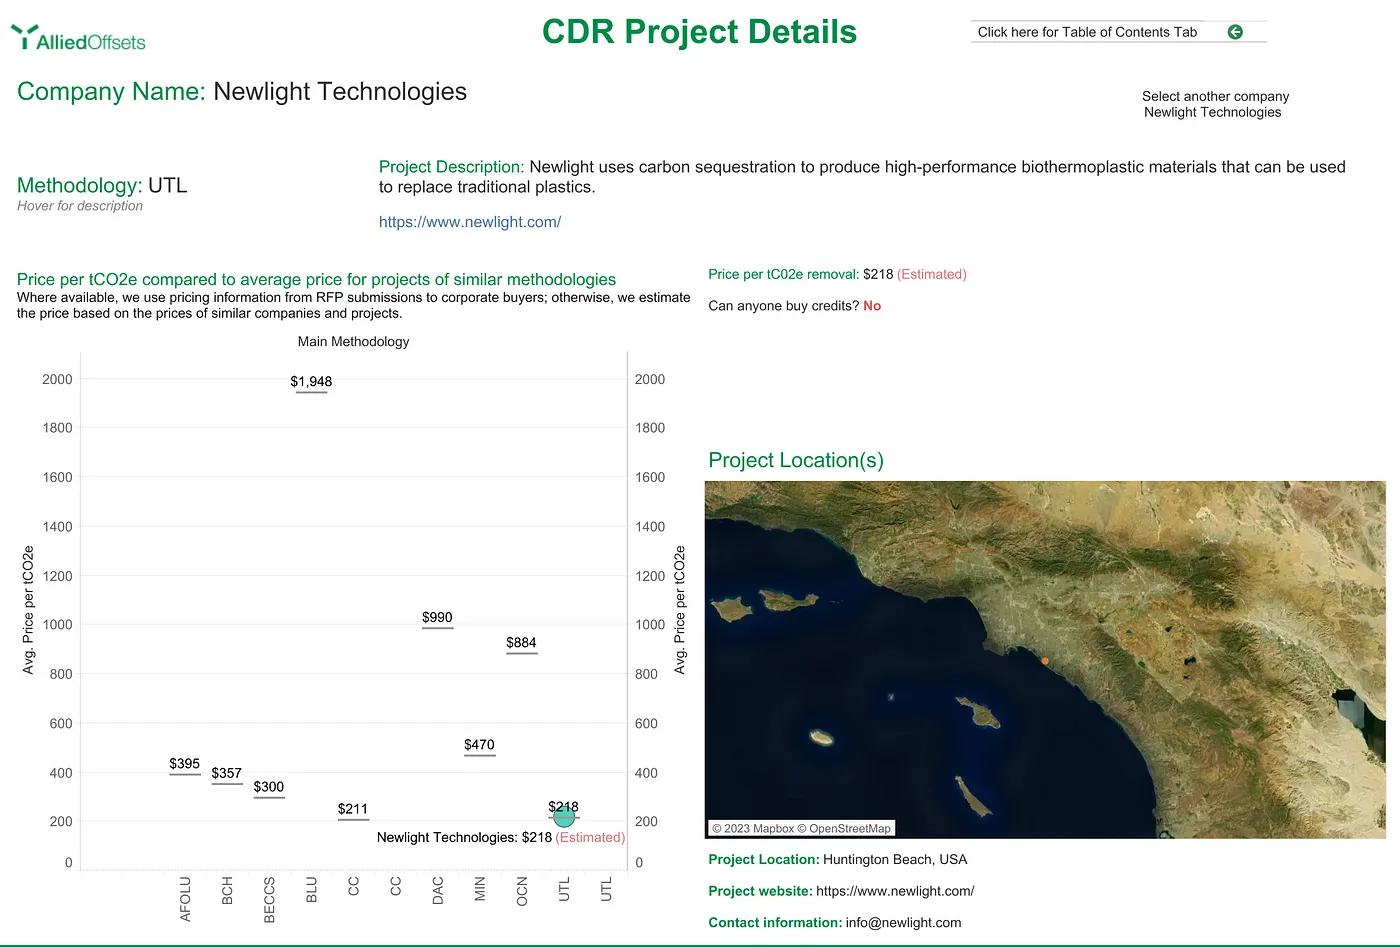Click the AlliedOffsets logo
Viewport: 1400px width, 947px height.
tap(78, 39)
